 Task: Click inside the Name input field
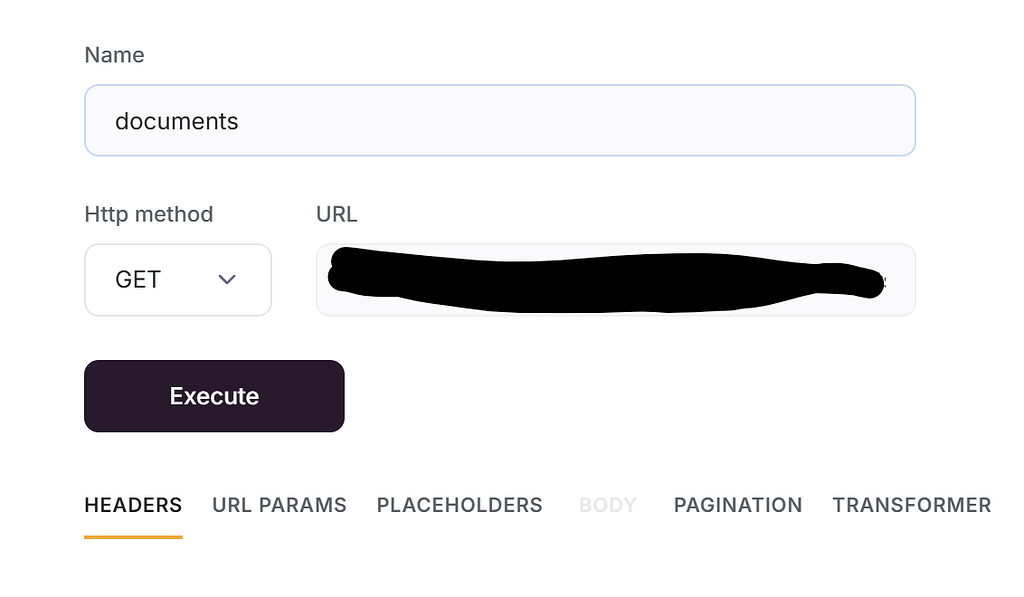point(500,120)
